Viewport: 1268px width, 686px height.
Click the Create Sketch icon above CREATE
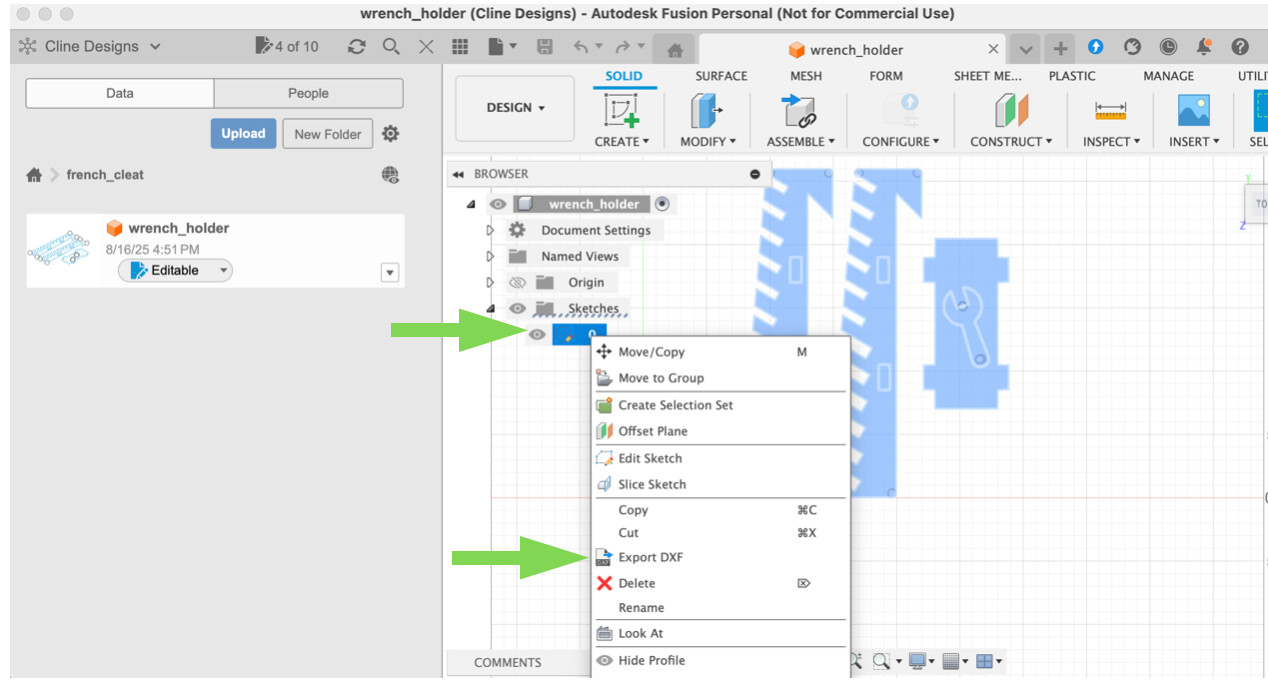click(622, 111)
